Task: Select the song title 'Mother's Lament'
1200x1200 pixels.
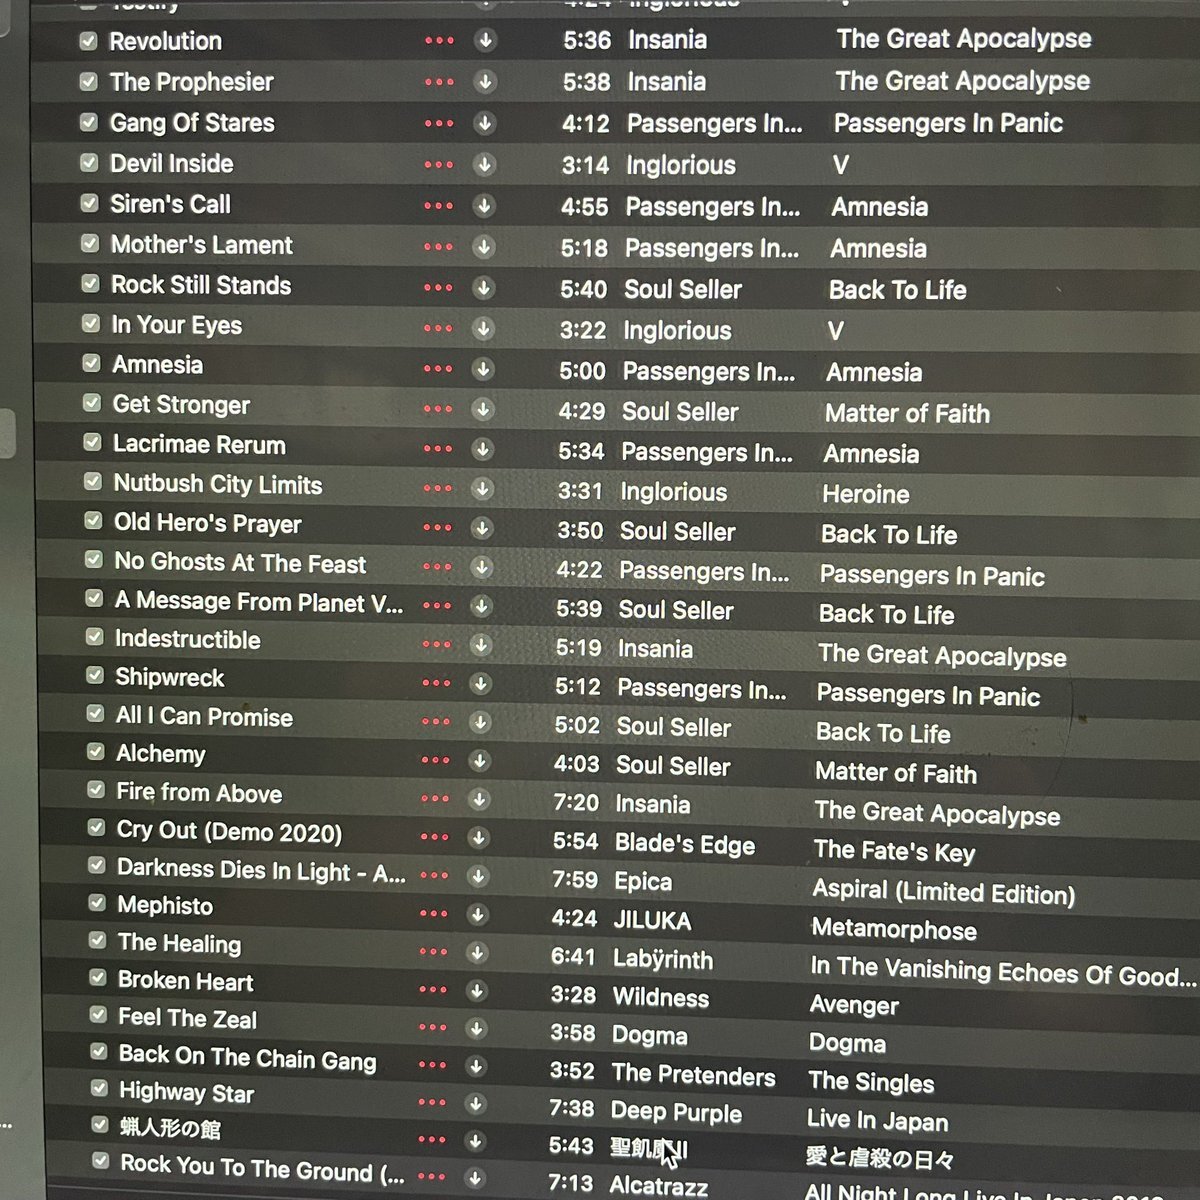Action: click(201, 245)
